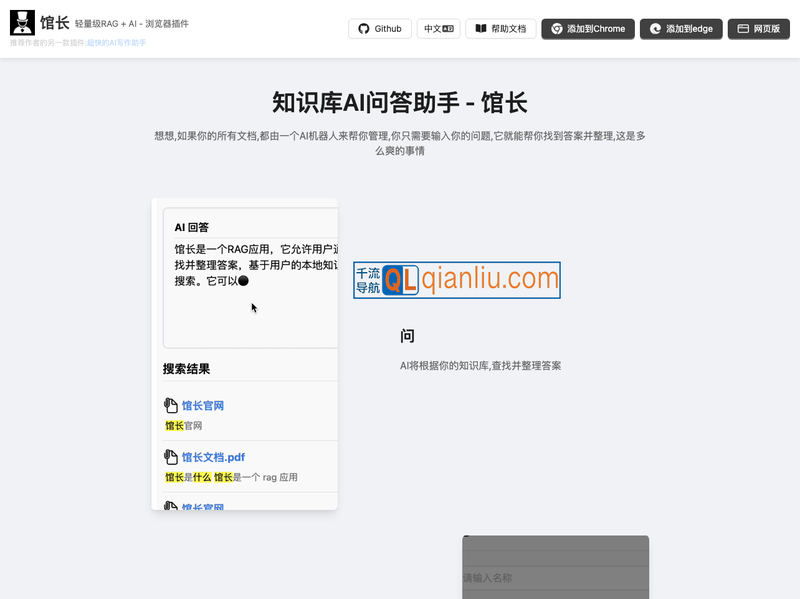
Task: Click the GitHub octocat icon in the header
Action: (x=362, y=28)
